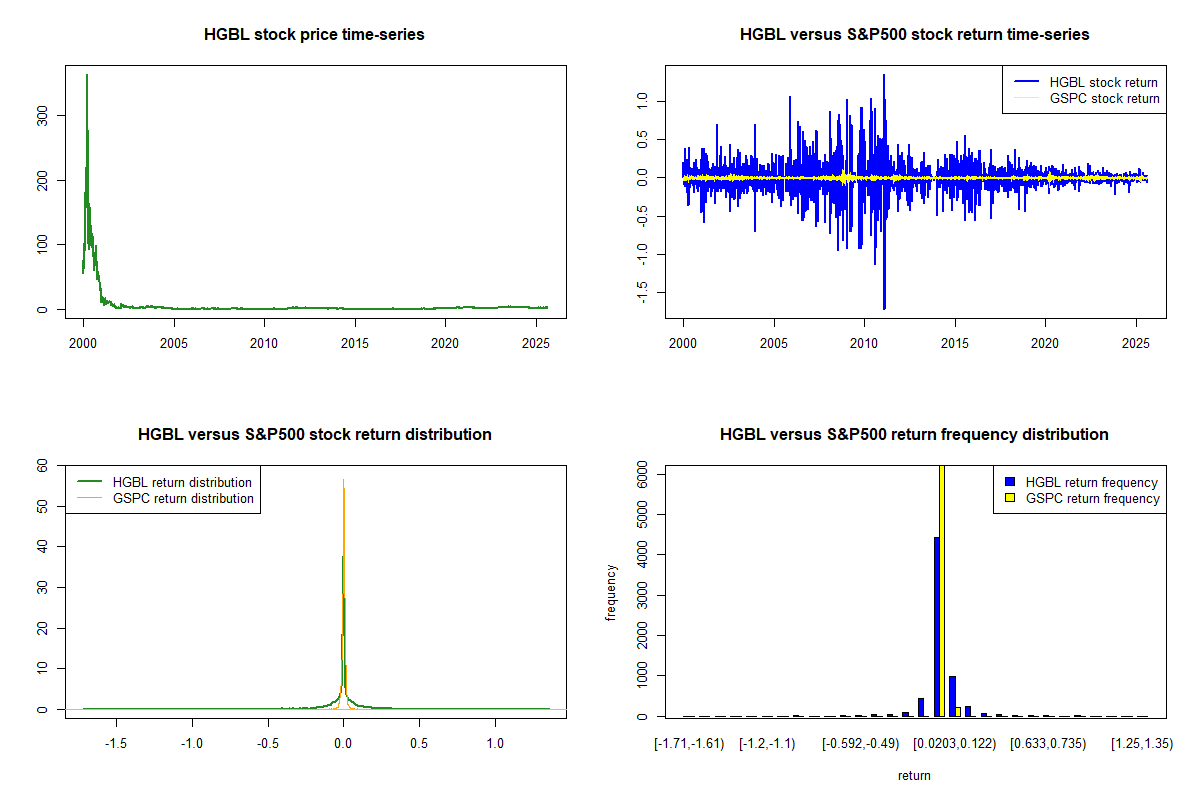Select the HGBL stock return legend entry
This screenshot has width=1200, height=800.
1103,83
